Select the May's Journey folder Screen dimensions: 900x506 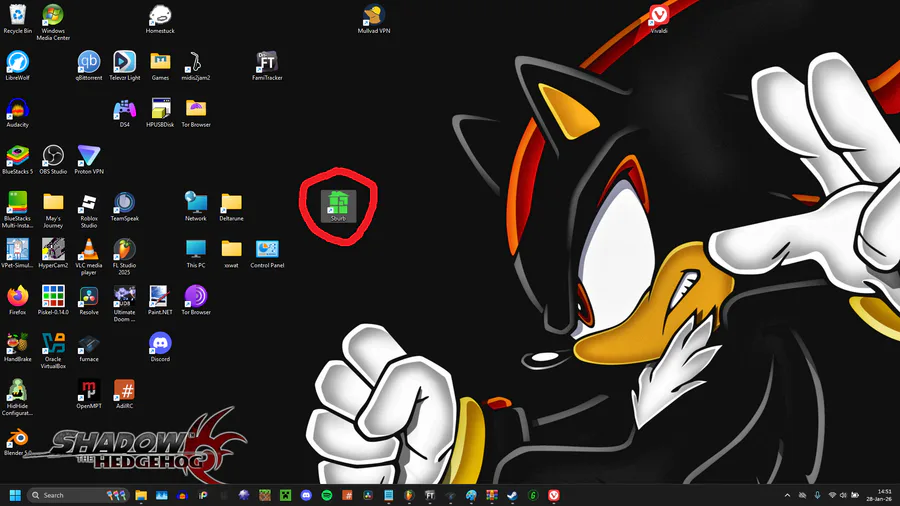53,210
